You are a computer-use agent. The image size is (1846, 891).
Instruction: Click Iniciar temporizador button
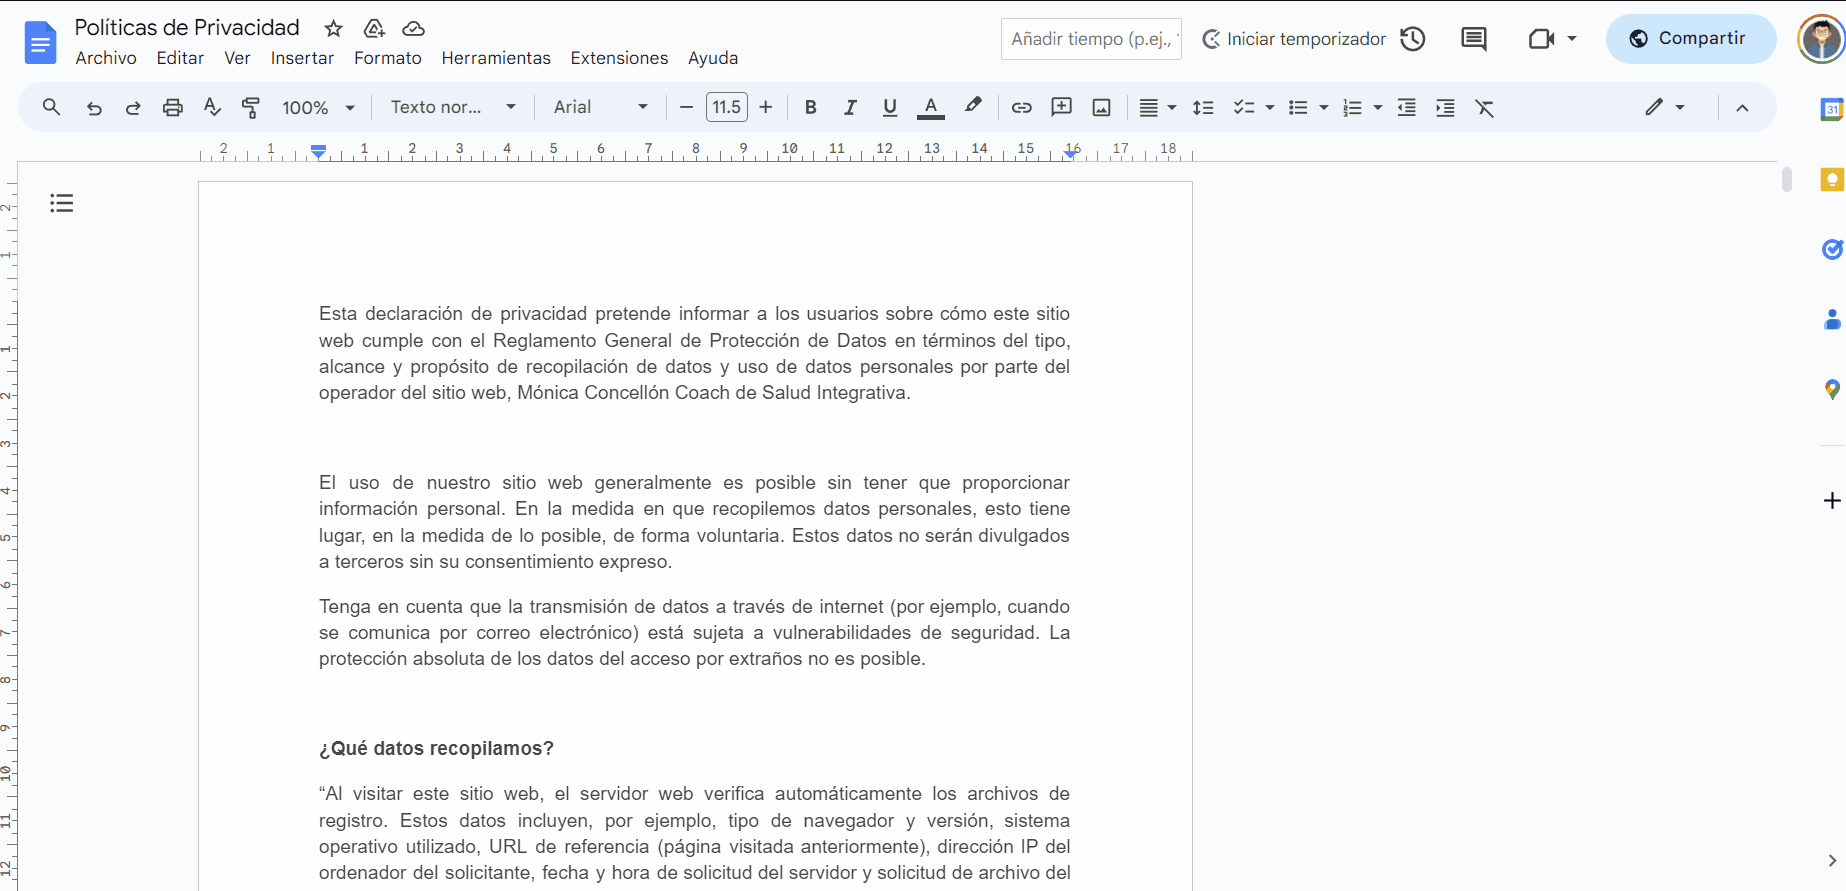[x=1294, y=39]
